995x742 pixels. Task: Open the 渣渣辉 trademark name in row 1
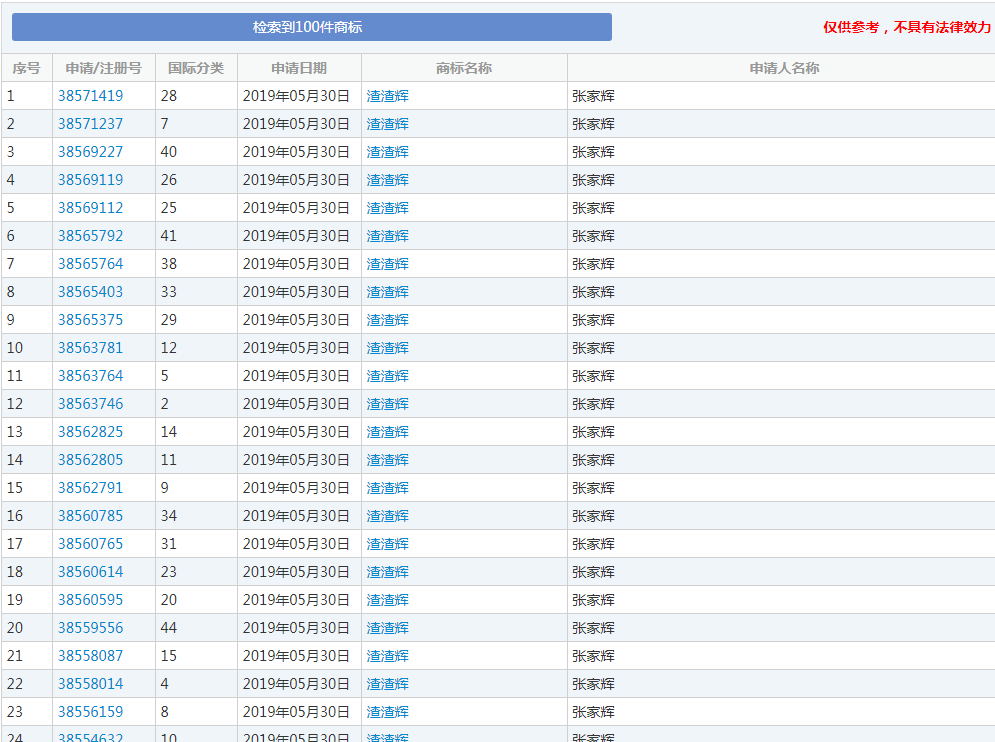[388, 96]
